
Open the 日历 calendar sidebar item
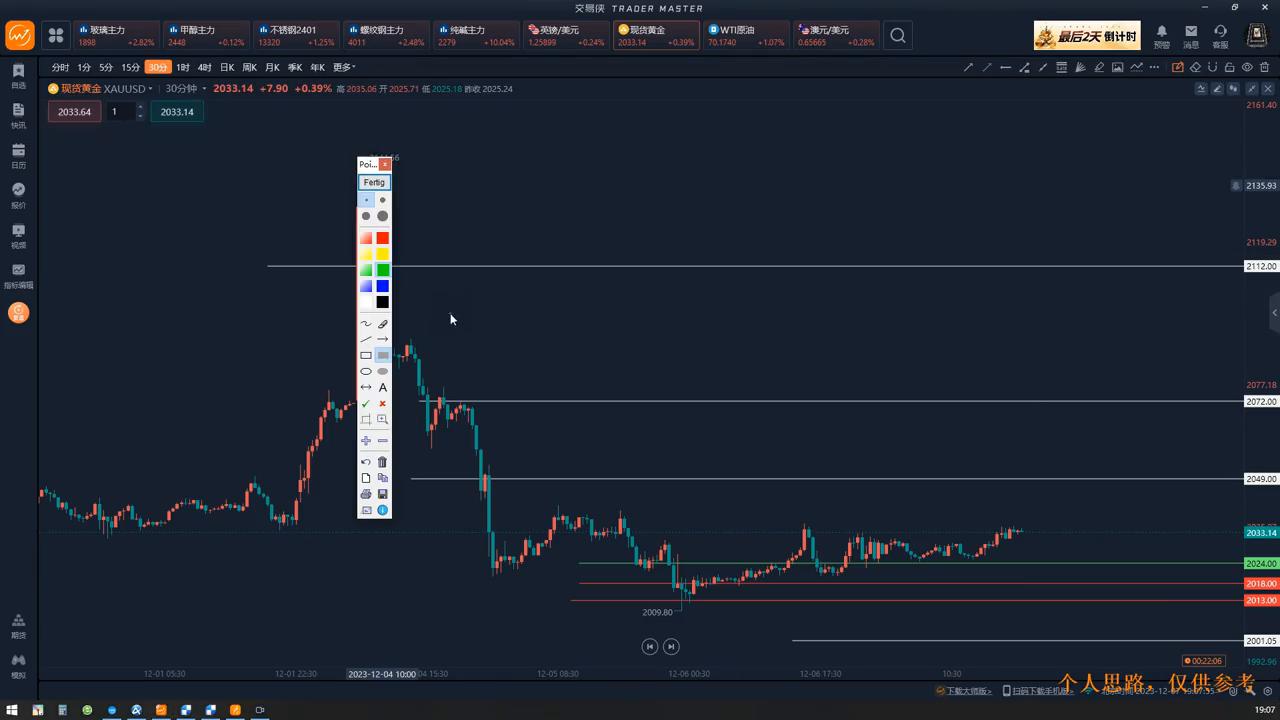point(18,156)
